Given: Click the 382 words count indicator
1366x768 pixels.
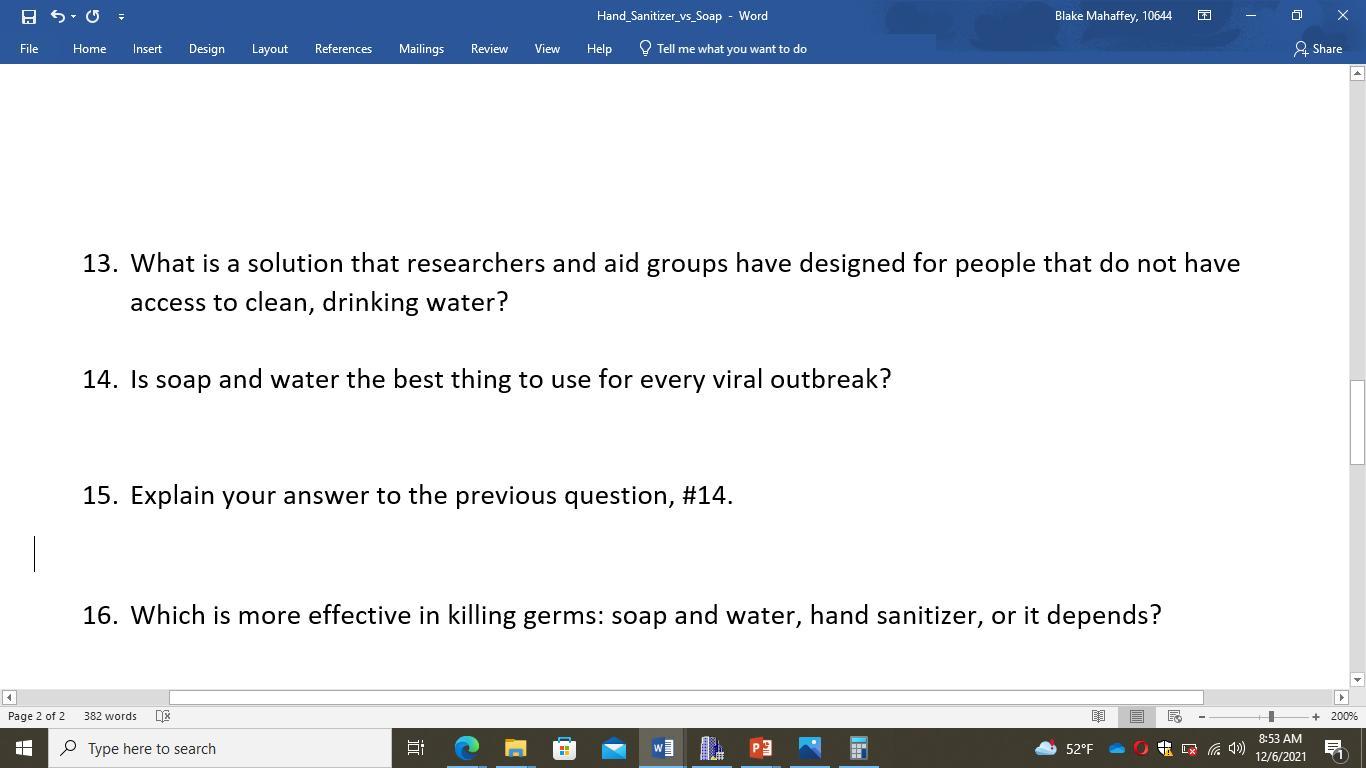Looking at the screenshot, I should [x=110, y=716].
